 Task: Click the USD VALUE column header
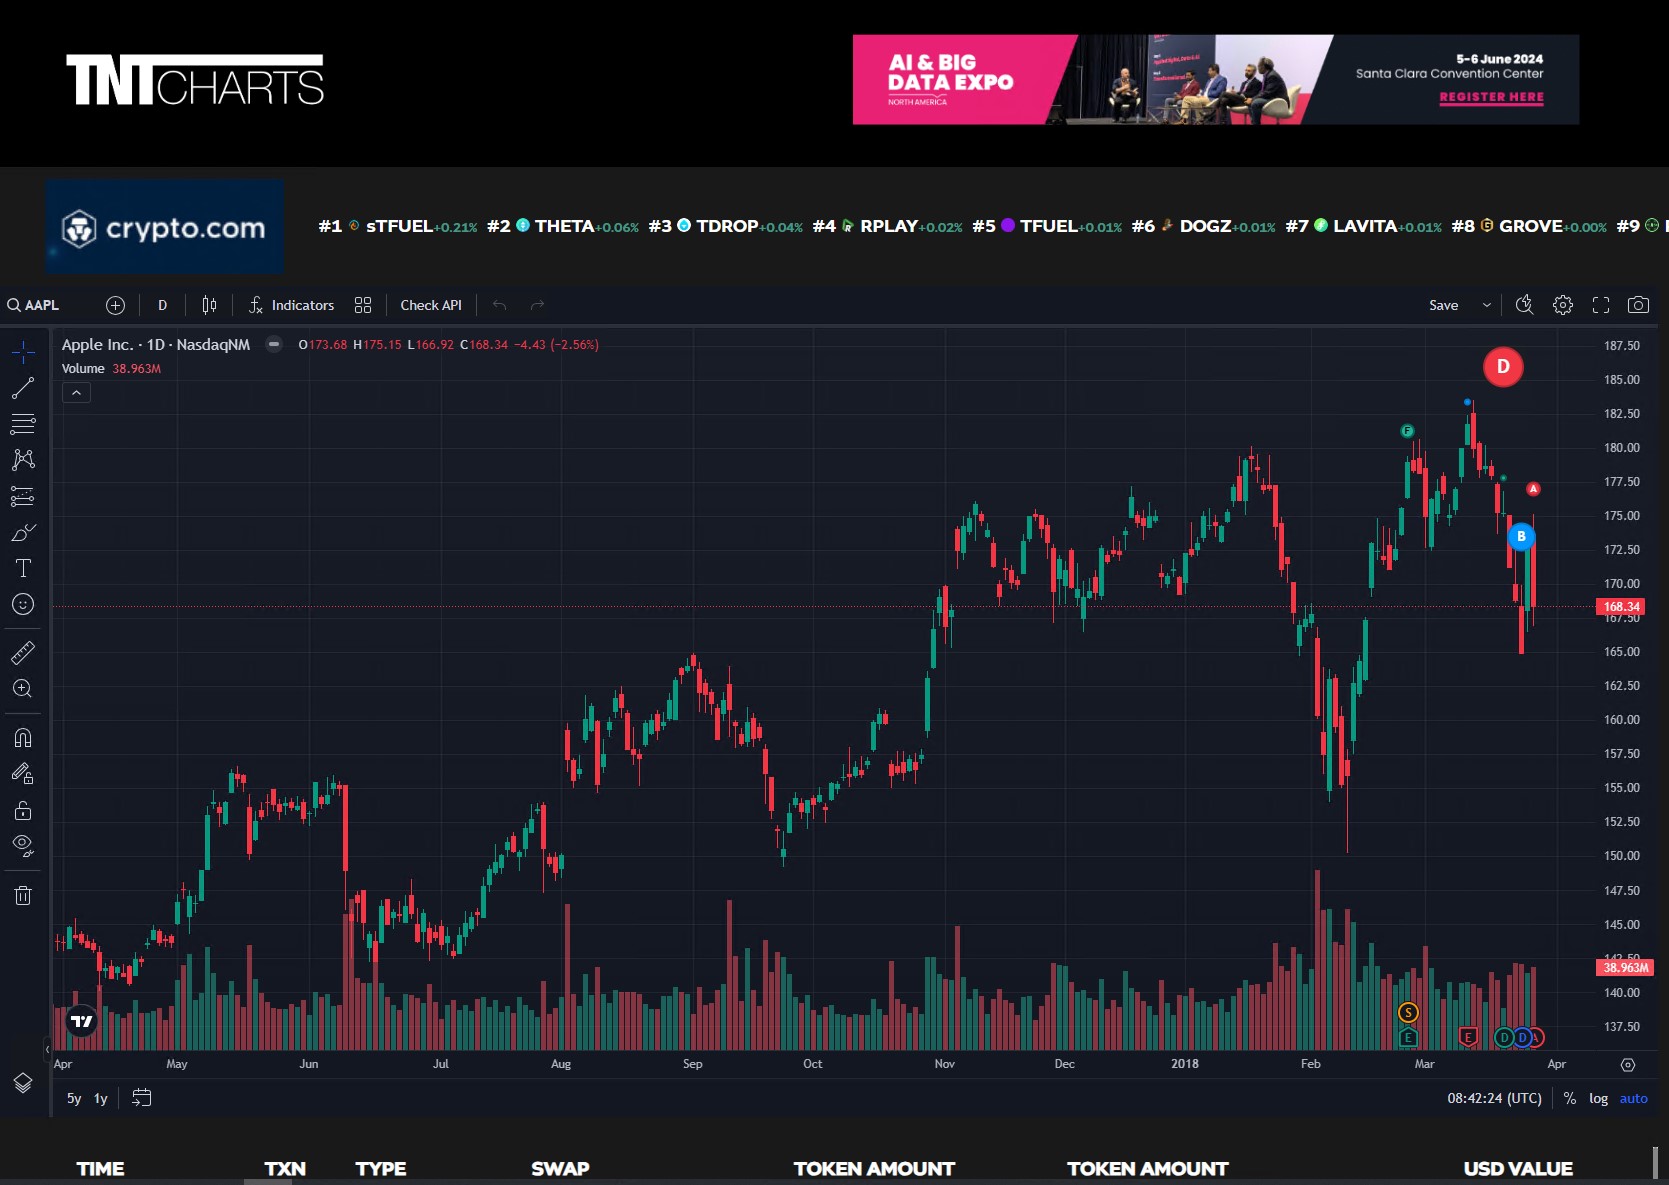tap(1518, 1168)
